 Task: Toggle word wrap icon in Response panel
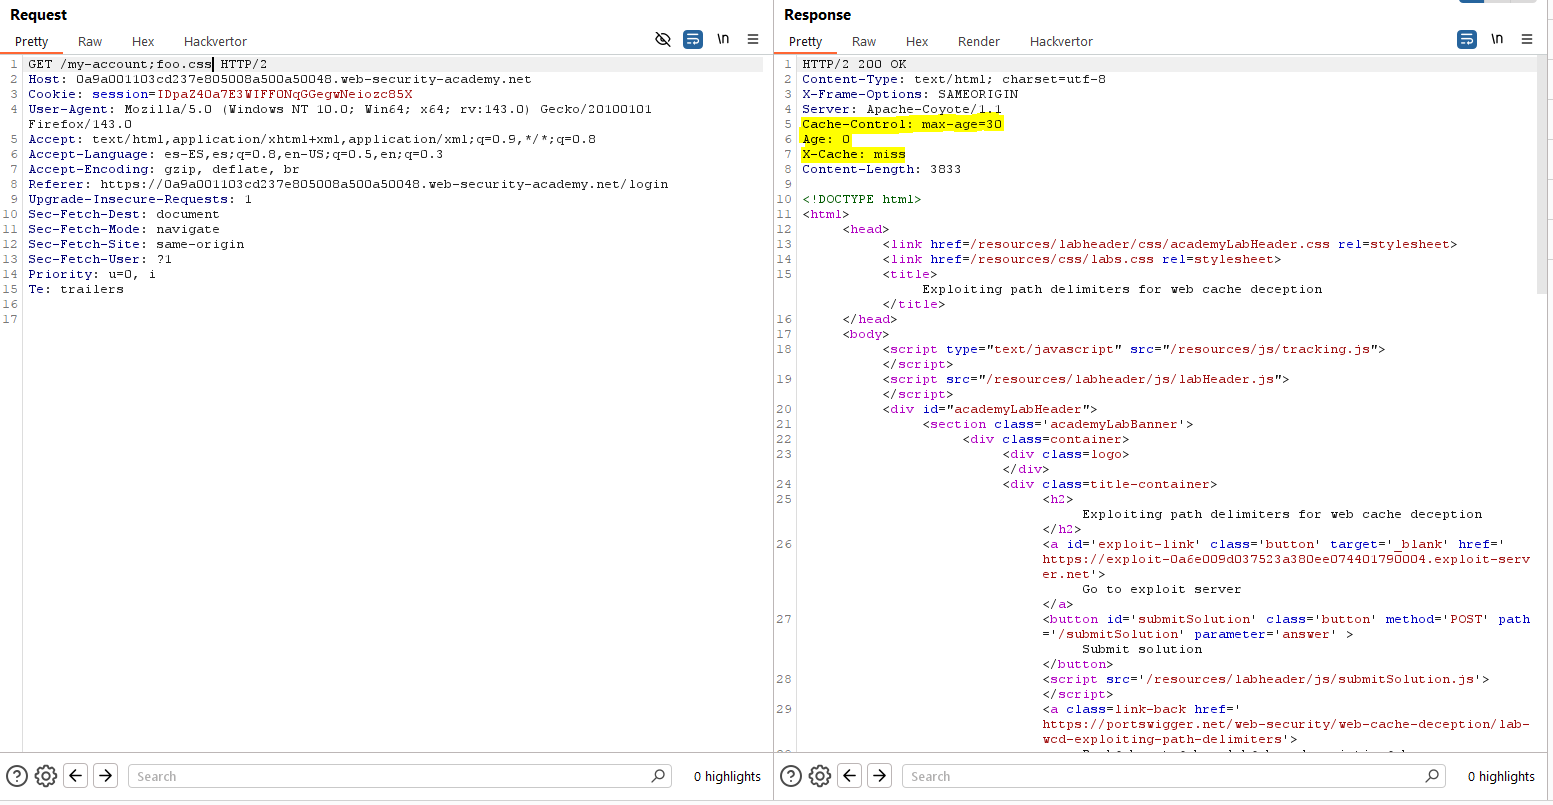point(1467,40)
